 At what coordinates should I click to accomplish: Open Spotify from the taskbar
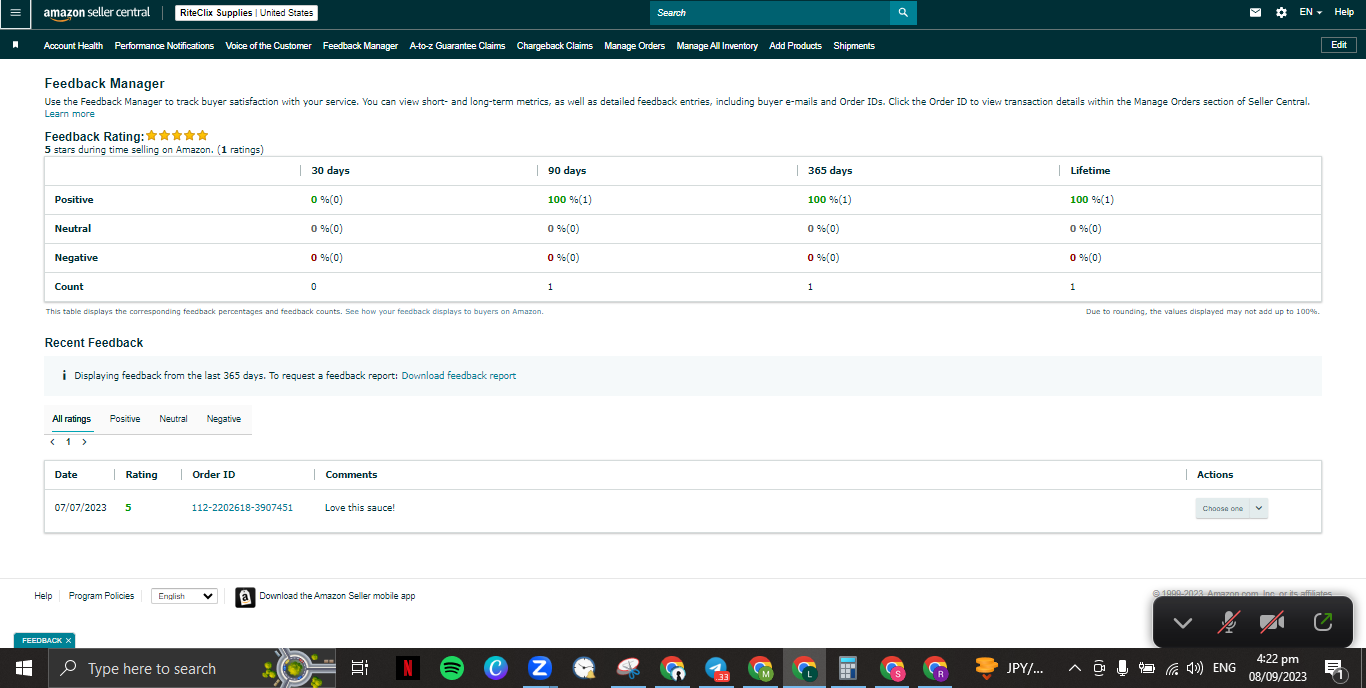(451, 668)
